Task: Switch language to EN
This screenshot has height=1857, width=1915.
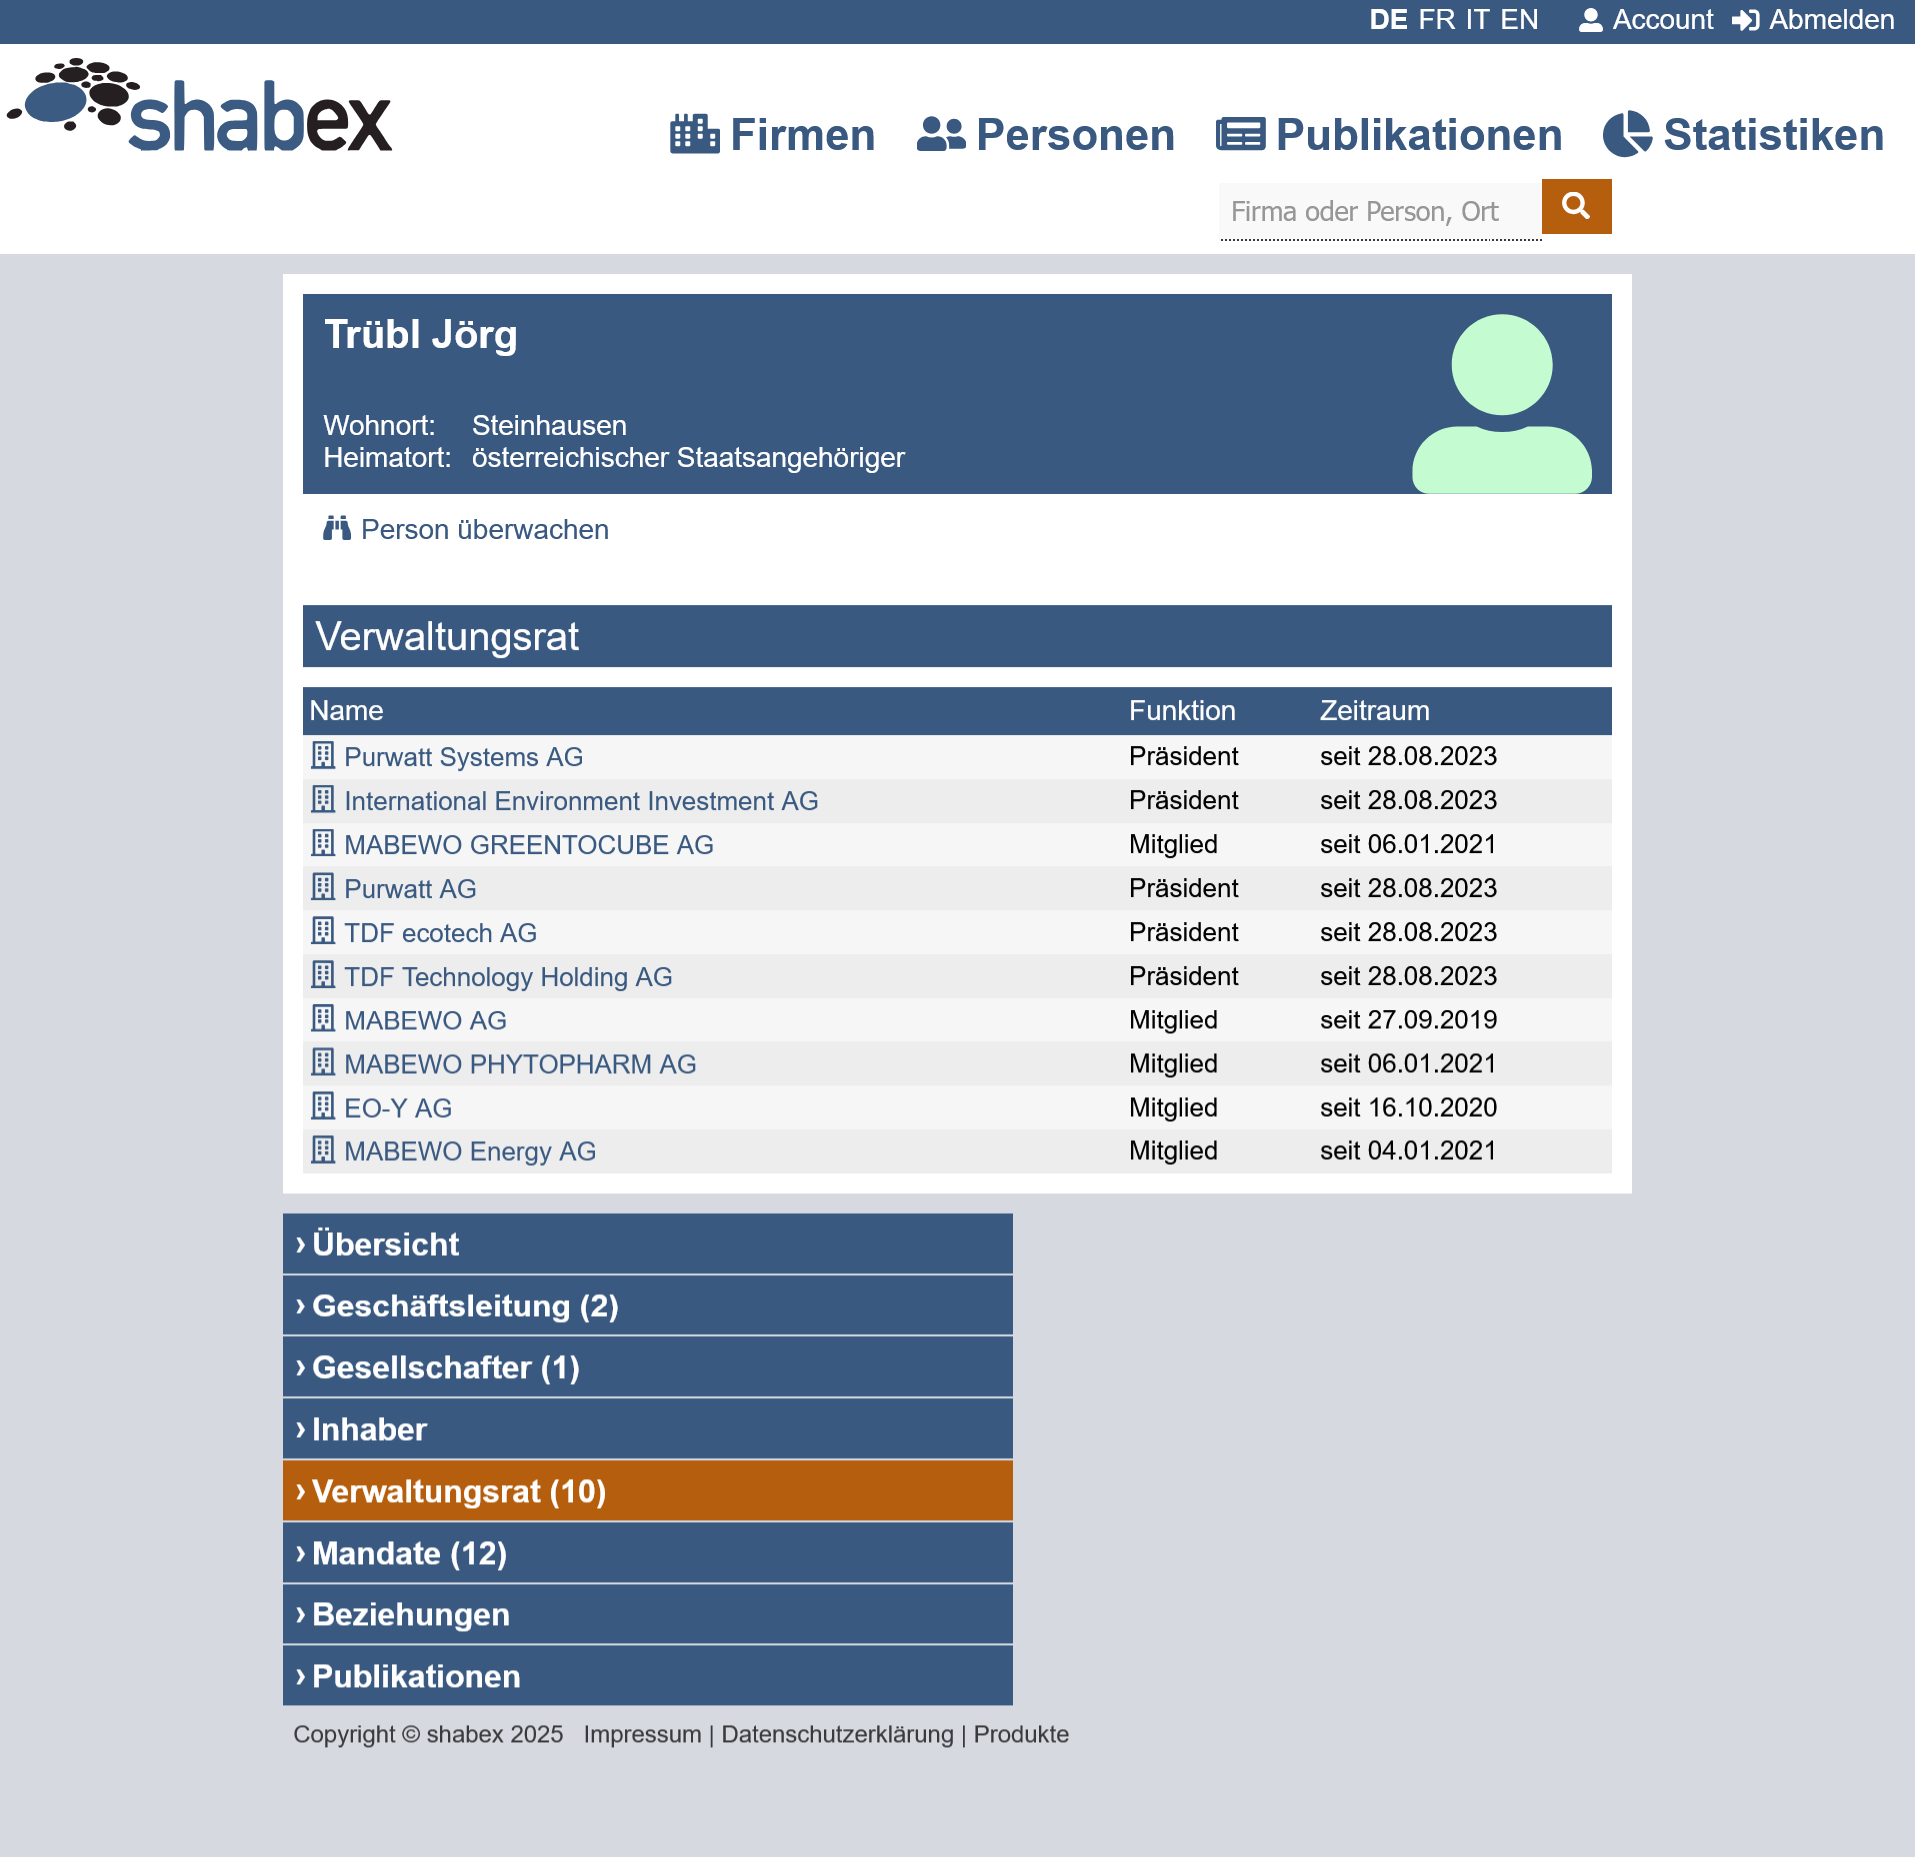Action: click(x=1518, y=20)
